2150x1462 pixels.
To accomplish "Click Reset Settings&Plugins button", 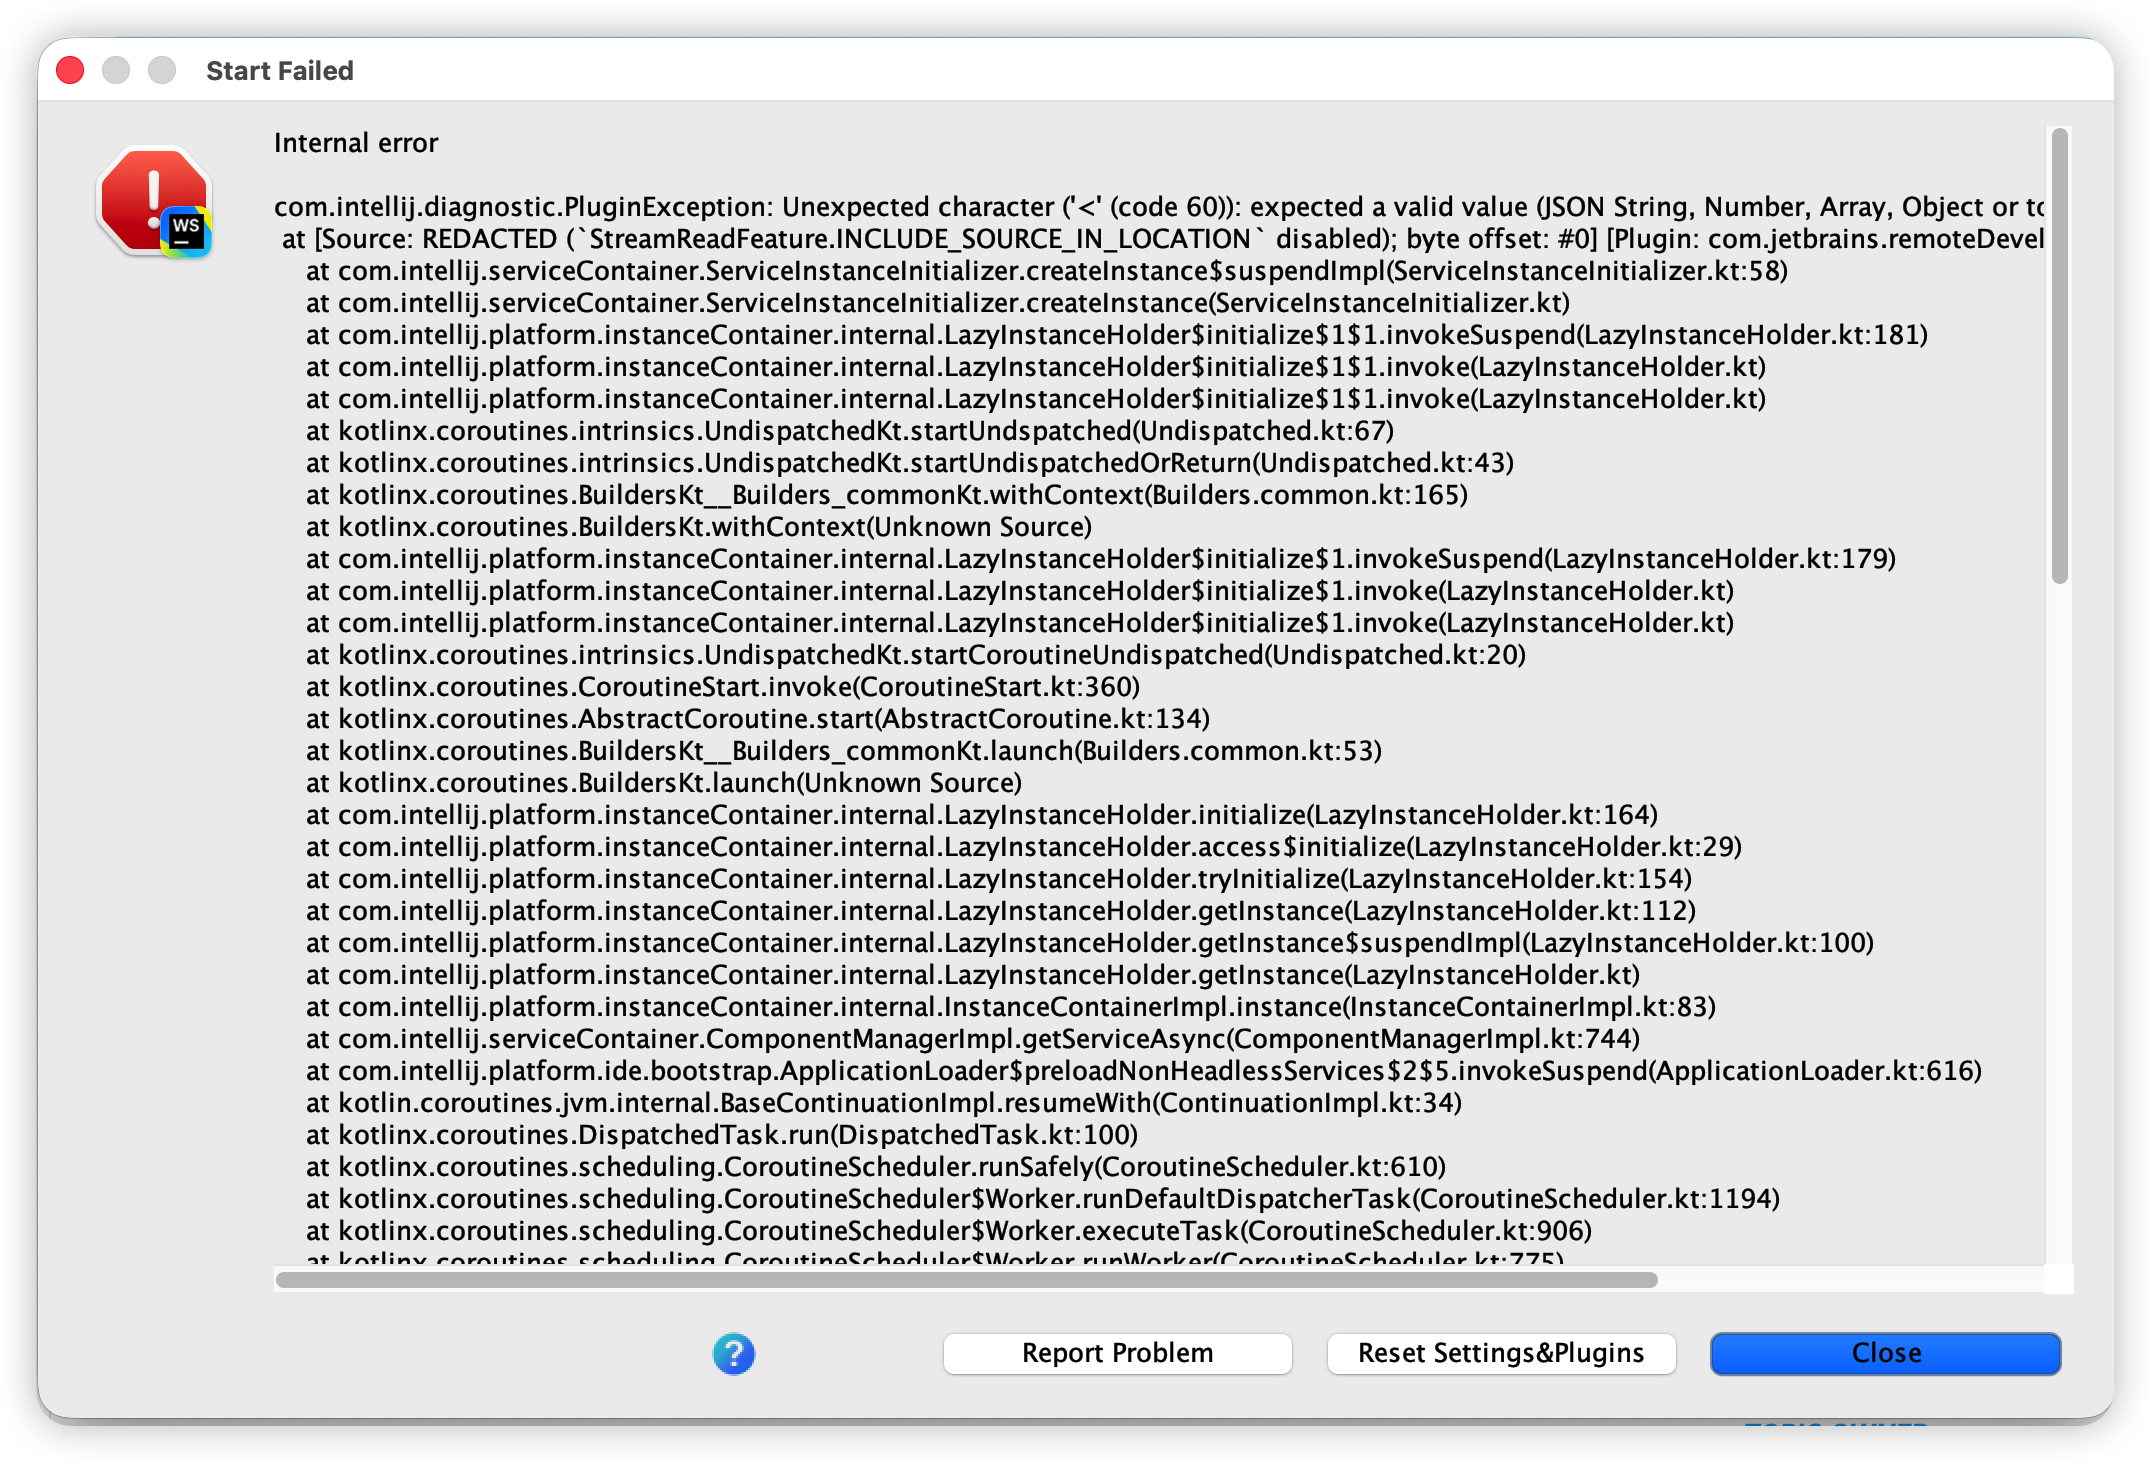I will coord(1501,1353).
